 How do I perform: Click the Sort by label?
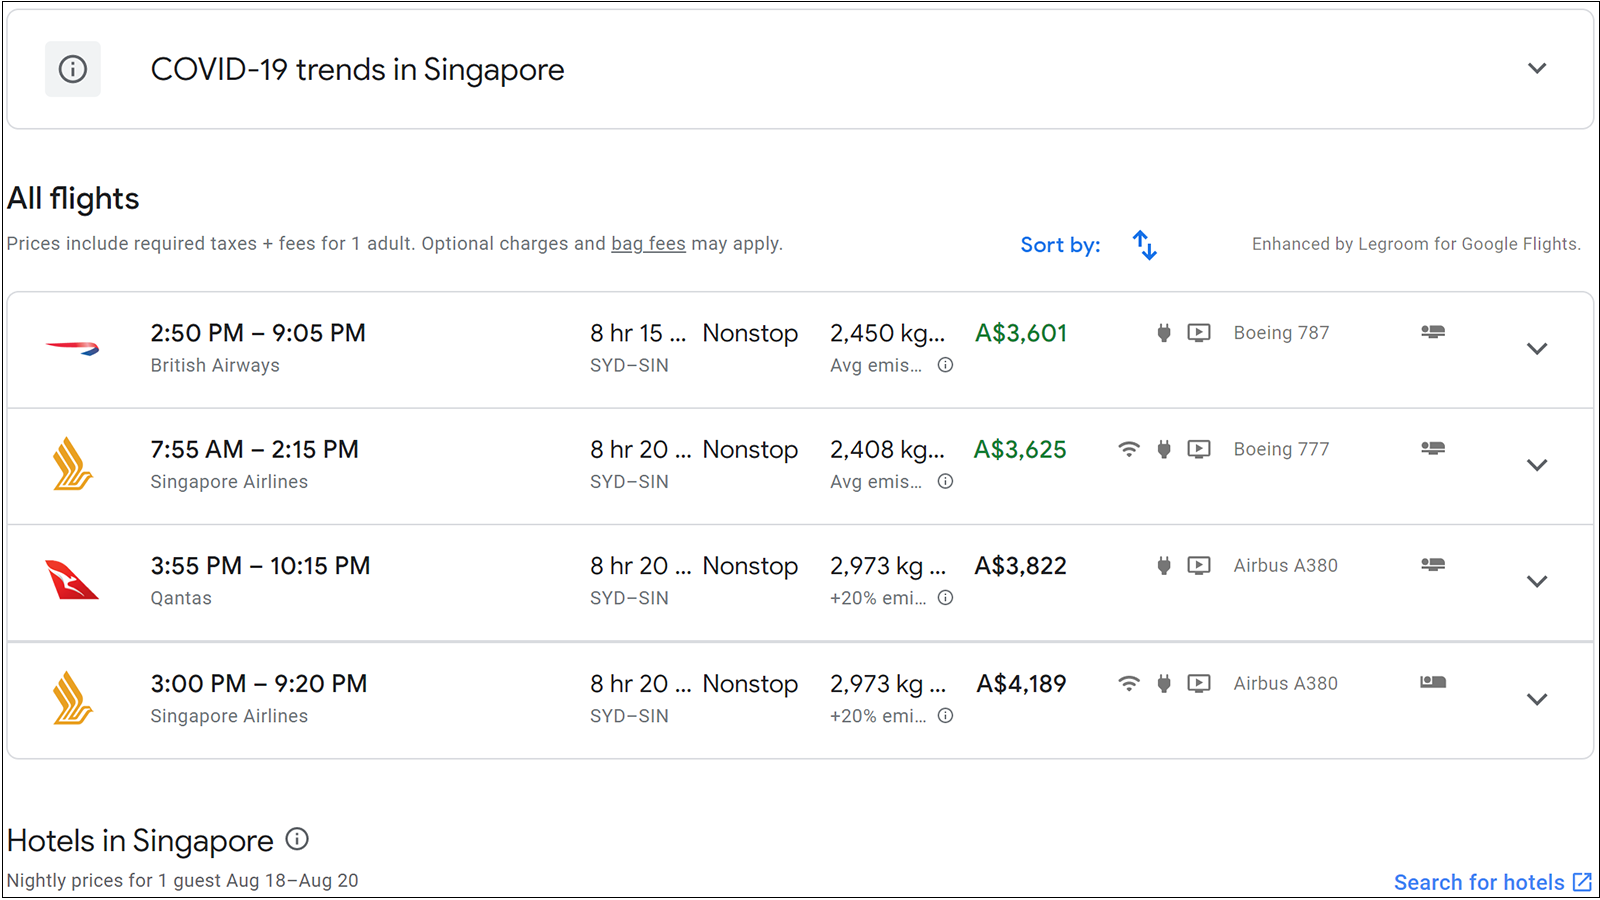[x=1060, y=245]
